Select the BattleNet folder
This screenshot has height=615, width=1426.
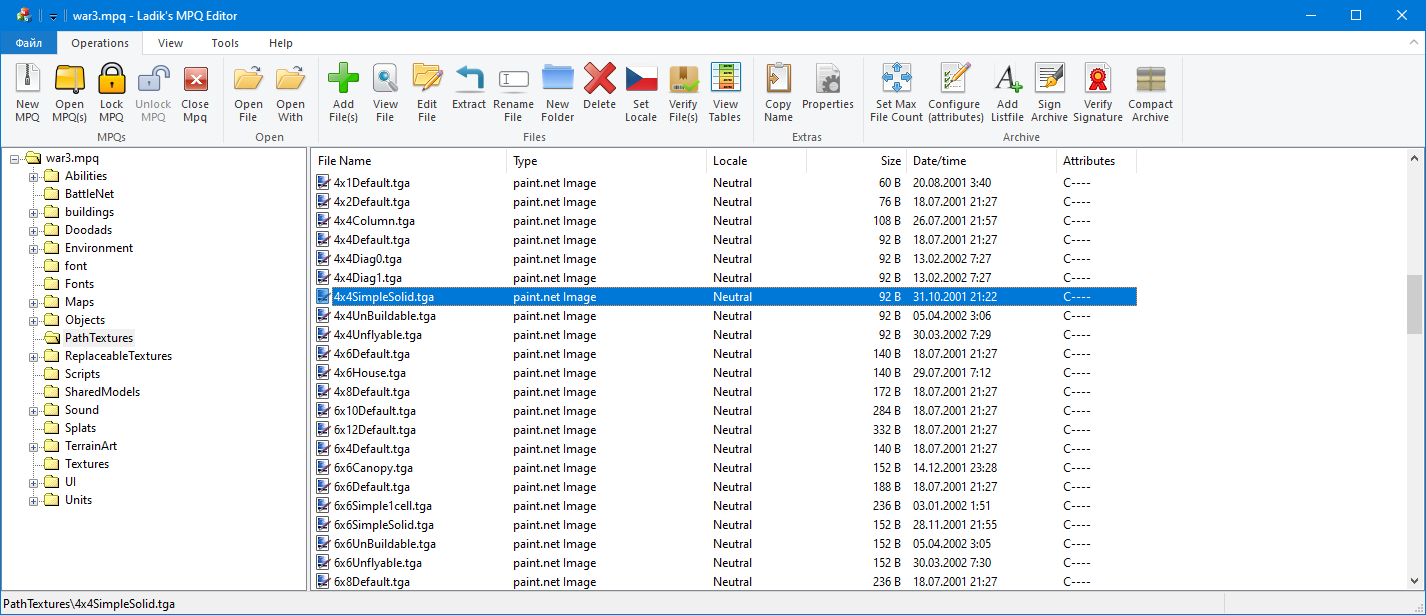click(x=89, y=194)
